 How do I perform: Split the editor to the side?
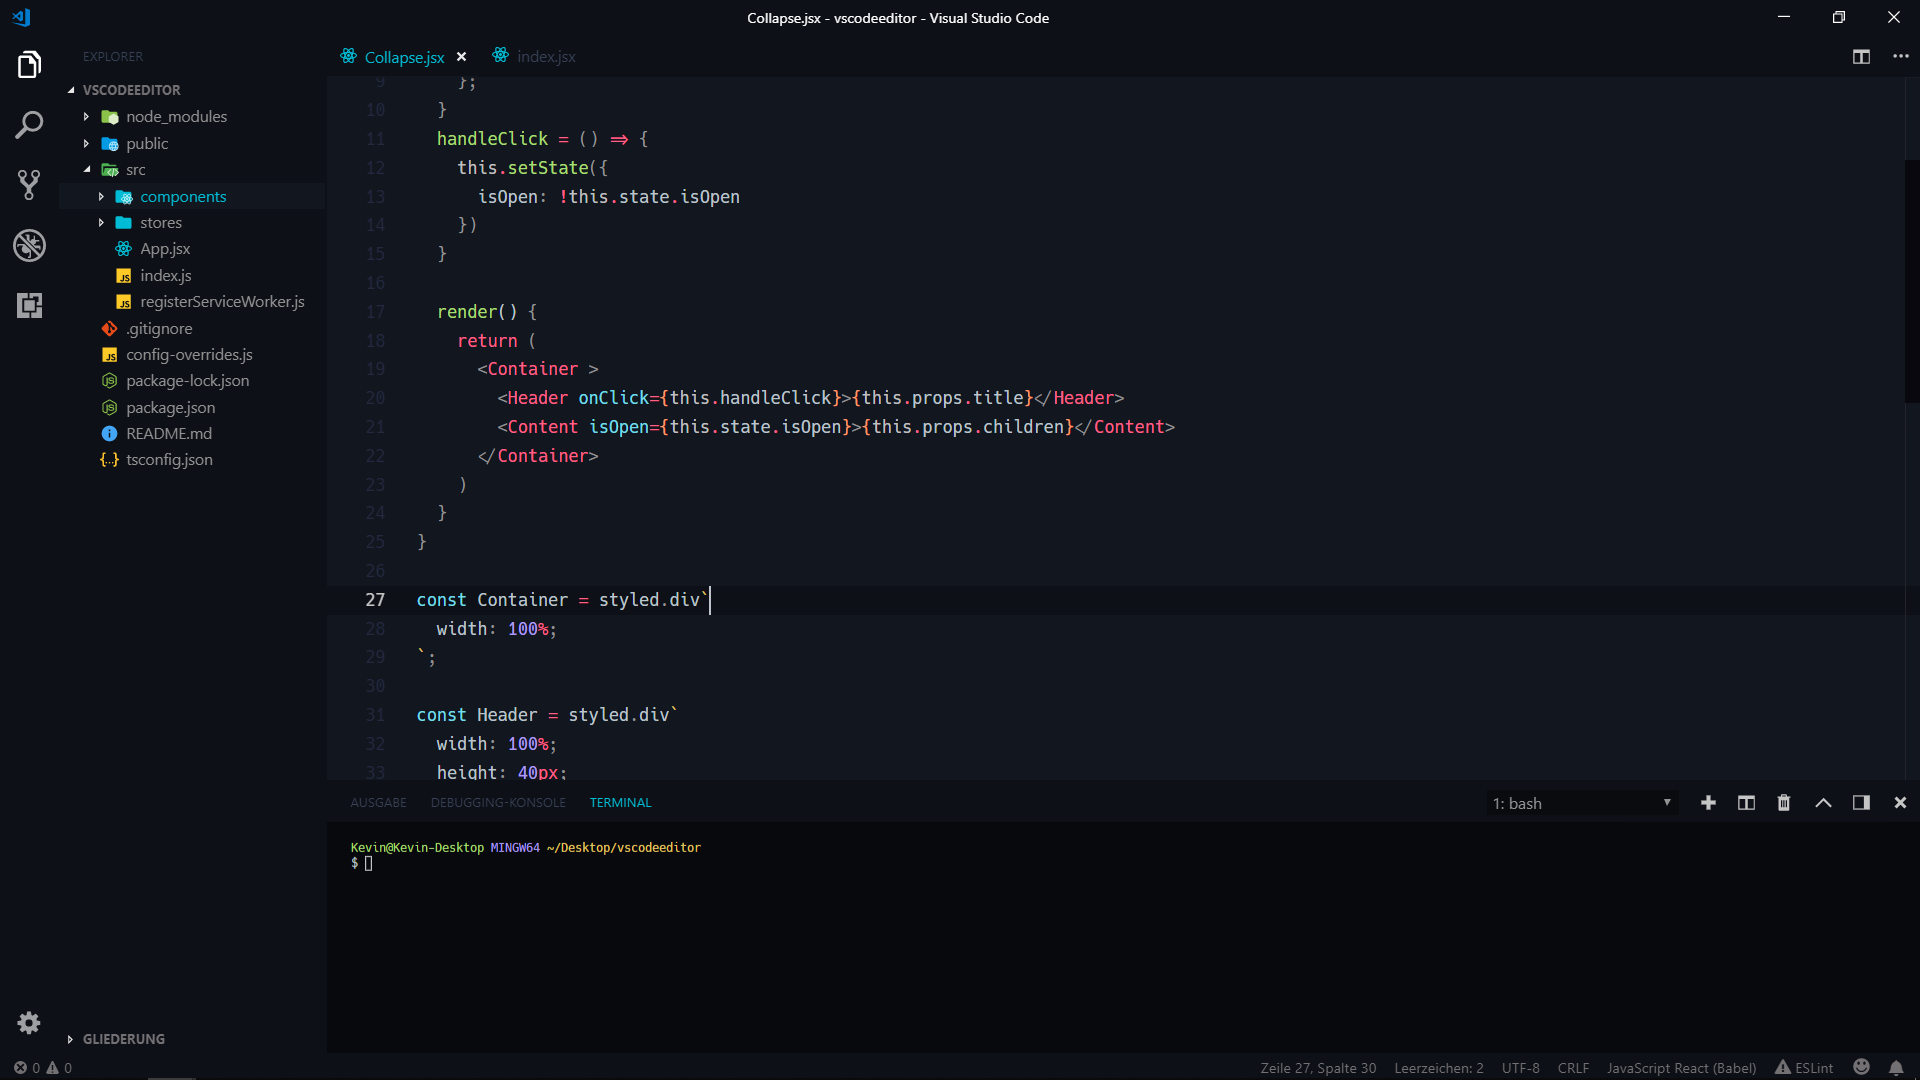coord(1861,57)
